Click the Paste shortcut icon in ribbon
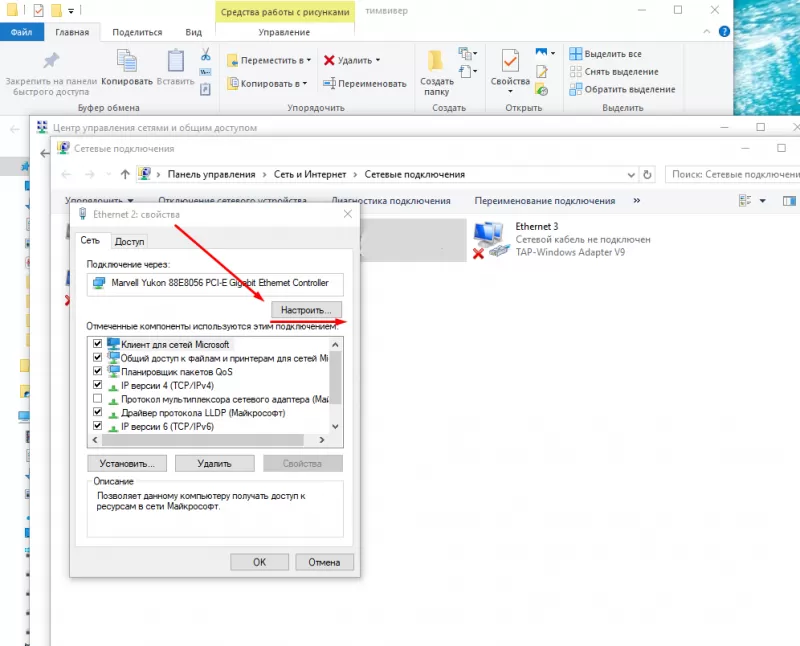 click(205, 89)
